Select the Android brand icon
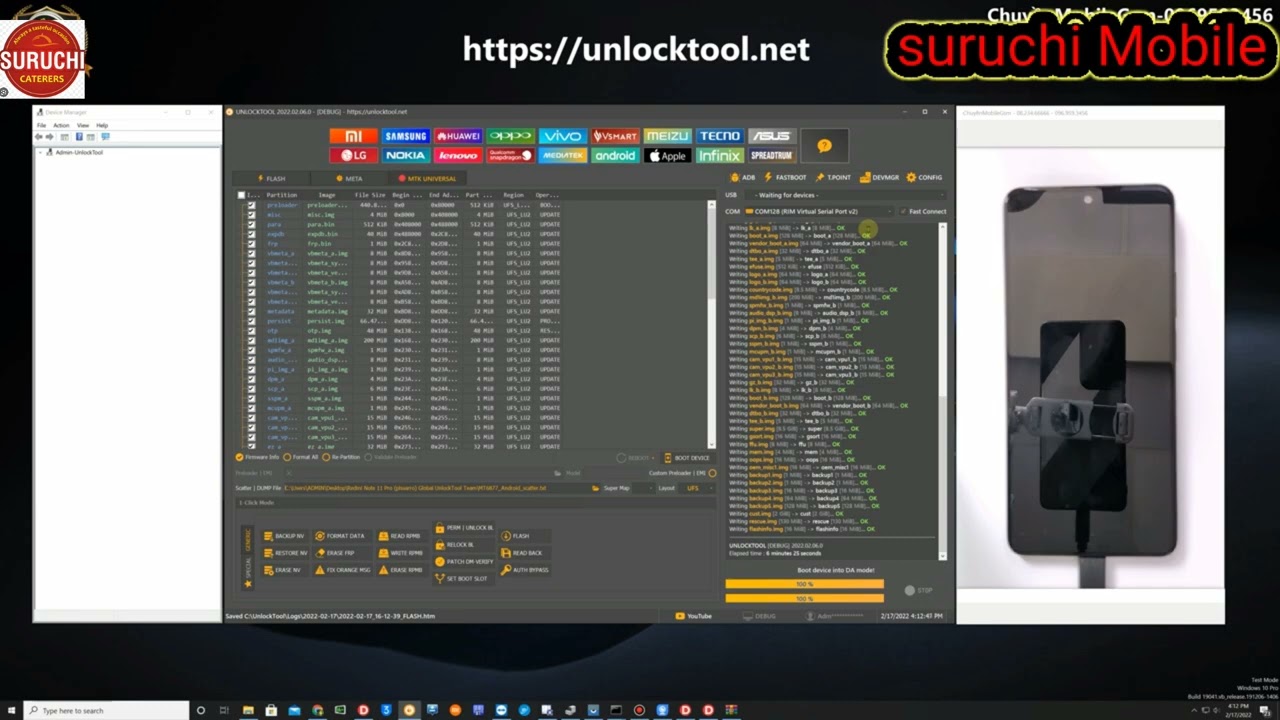The image size is (1280, 720). pos(614,155)
